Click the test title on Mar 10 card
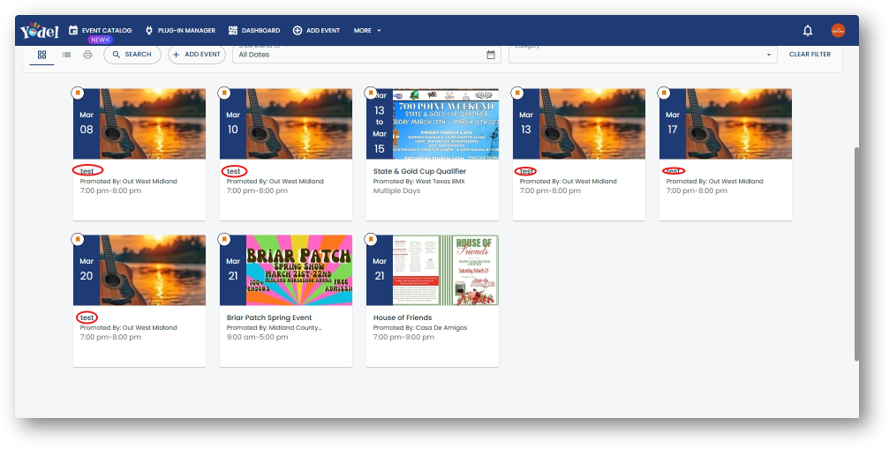890x449 pixels. pyautogui.click(x=233, y=171)
